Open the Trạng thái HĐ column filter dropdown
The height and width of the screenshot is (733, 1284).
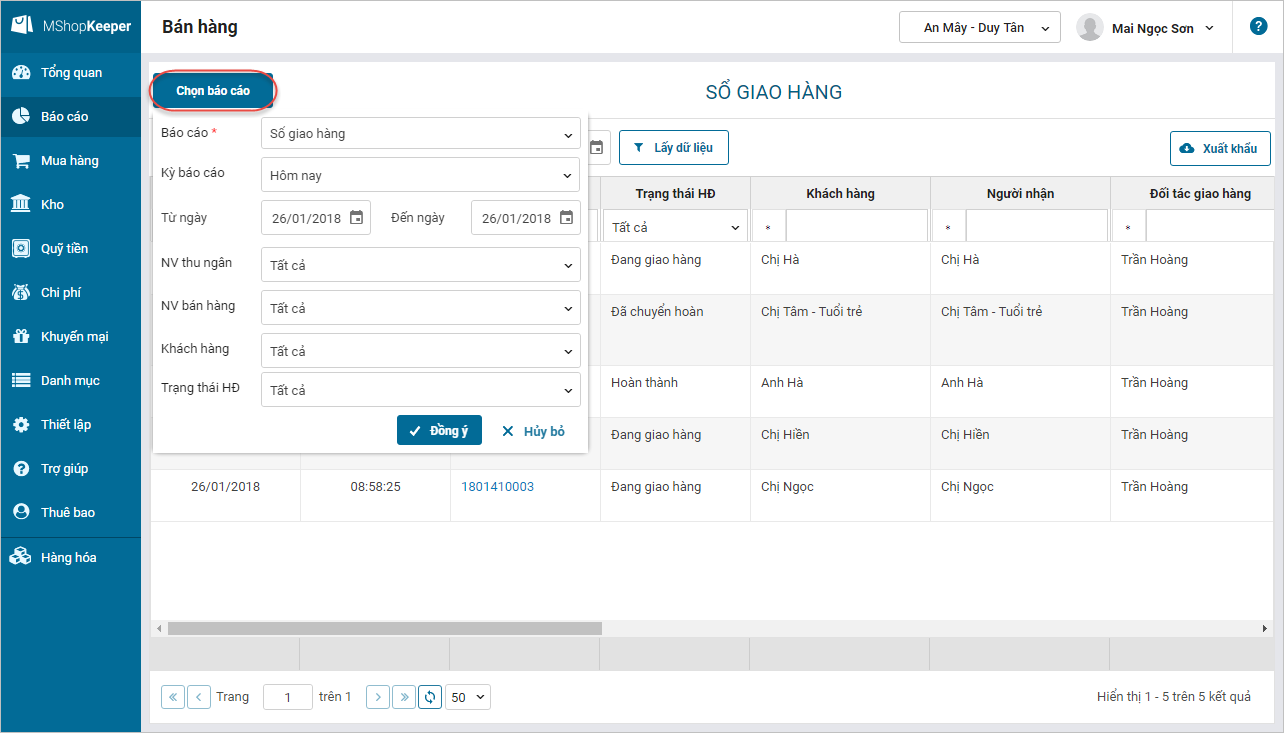coord(675,227)
